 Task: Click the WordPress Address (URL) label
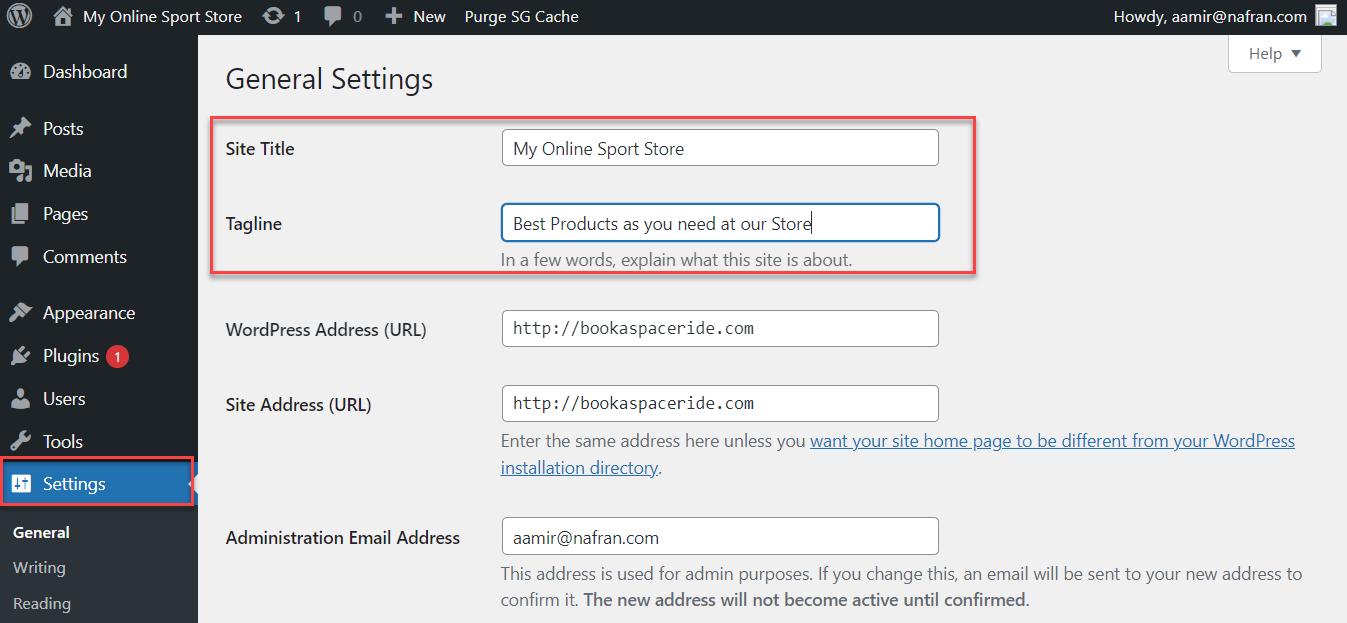[x=326, y=329]
